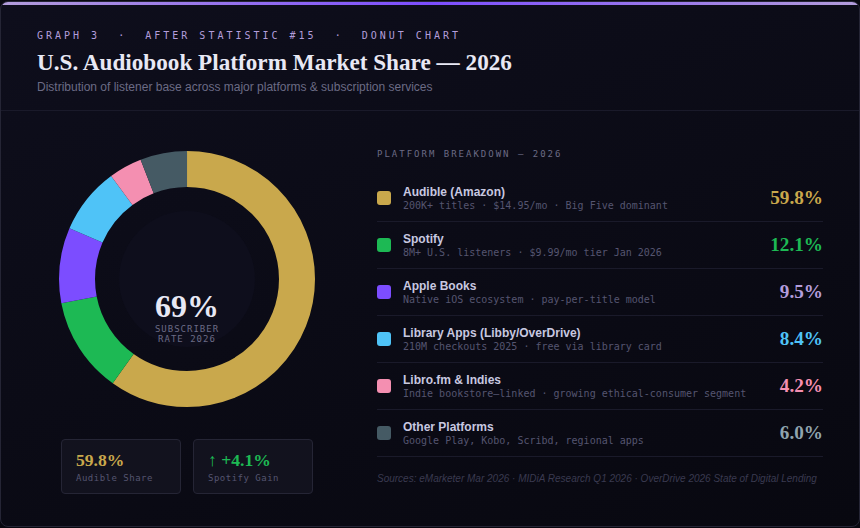
Task: Click the Spotify platform name
Action: 423,239
